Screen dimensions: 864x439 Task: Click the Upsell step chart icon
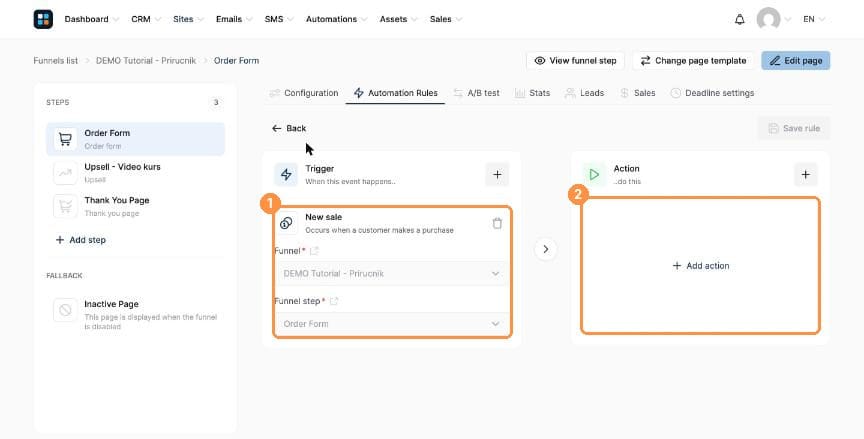coord(65,173)
